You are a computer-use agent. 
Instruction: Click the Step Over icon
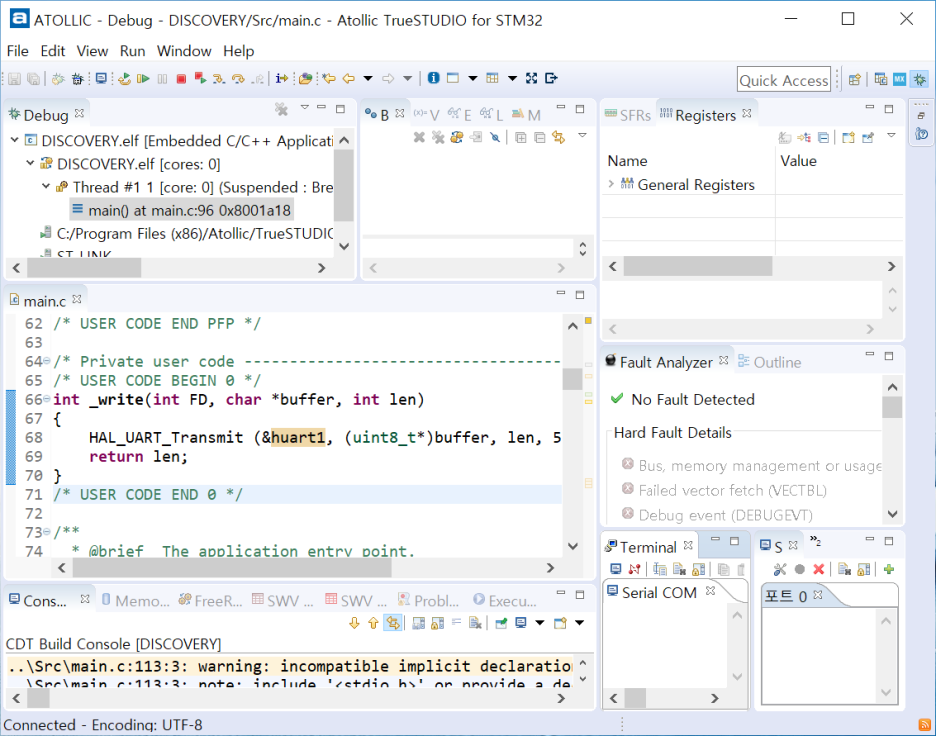pyautogui.click(x=238, y=78)
